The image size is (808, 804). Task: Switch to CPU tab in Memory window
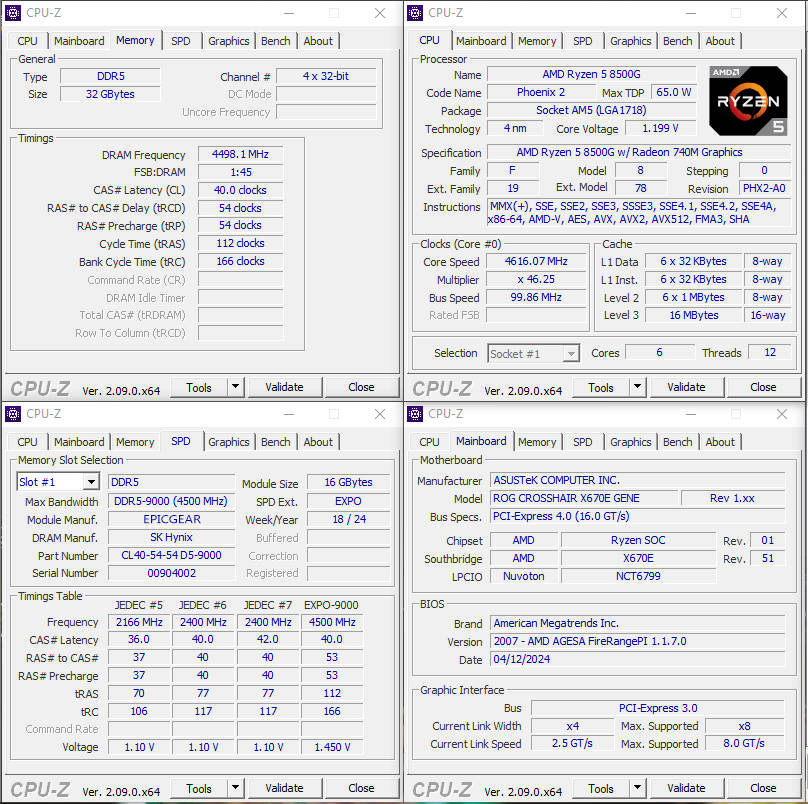click(27, 41)
